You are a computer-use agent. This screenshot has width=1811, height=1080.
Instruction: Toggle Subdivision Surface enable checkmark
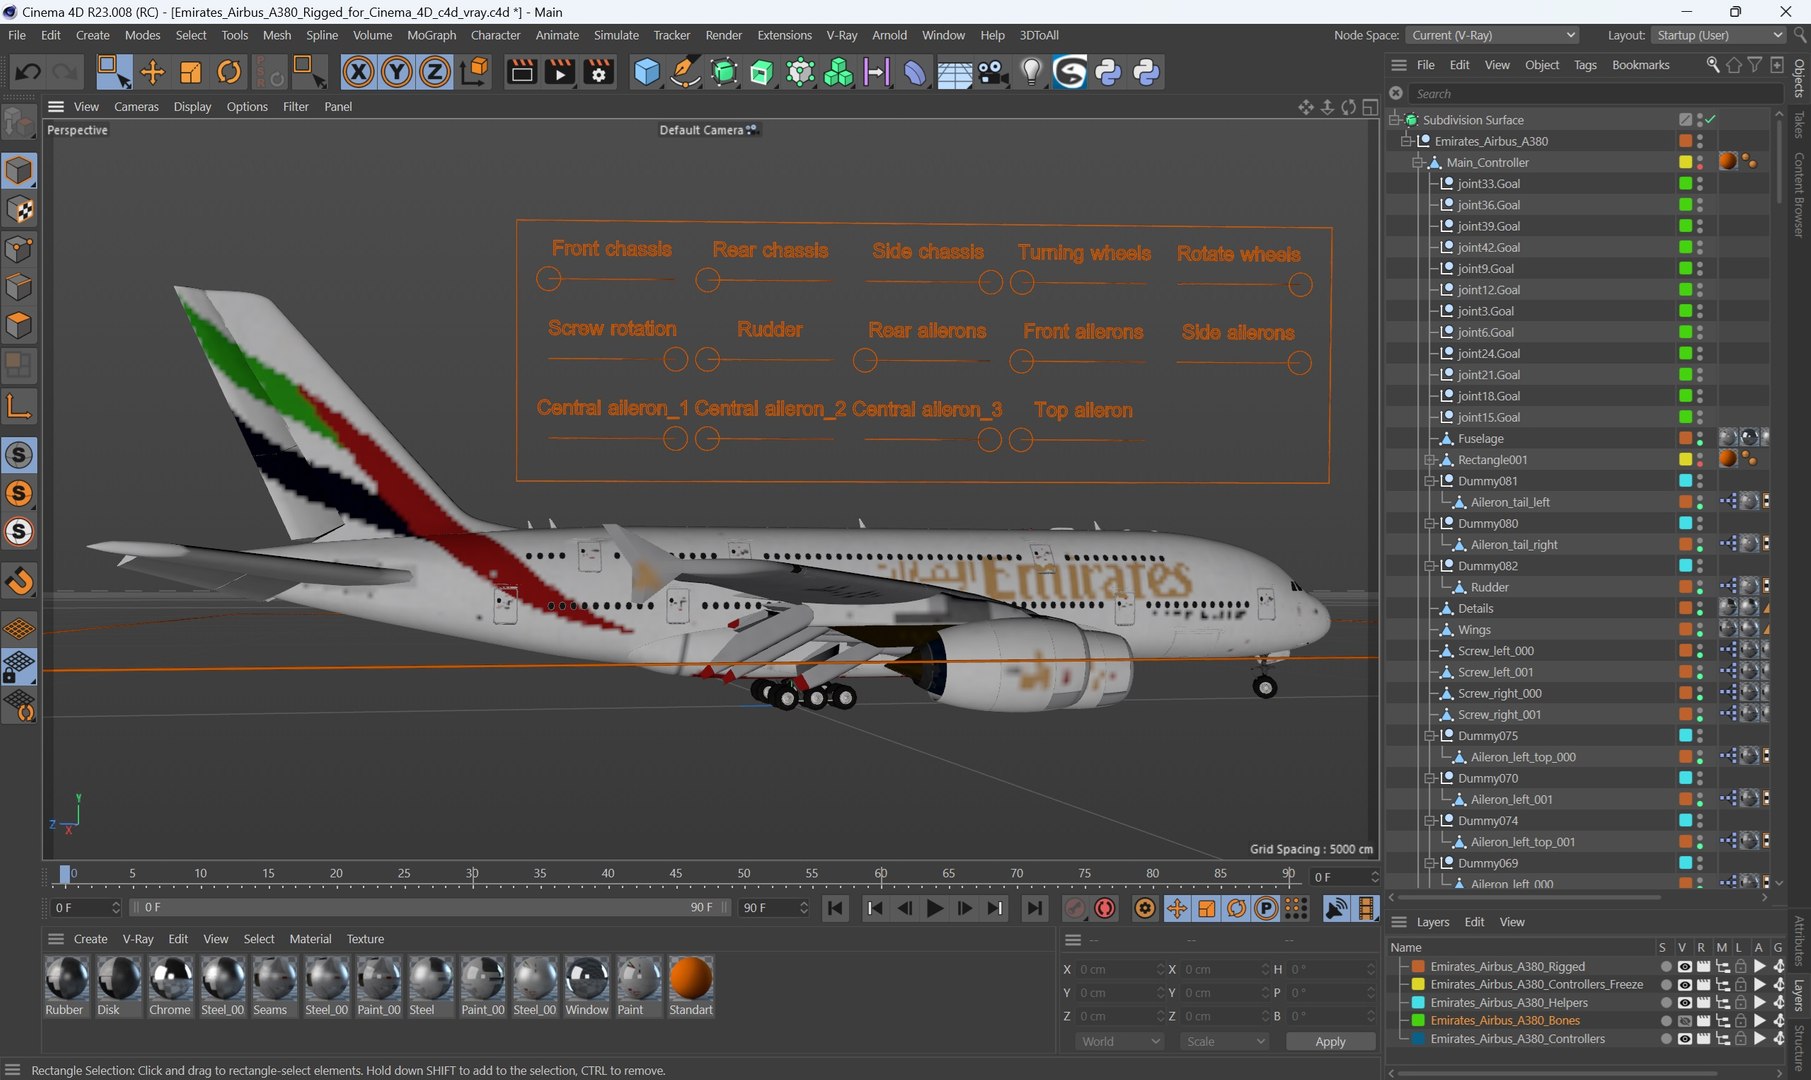pyautogui.click(x=1711, y=120)
